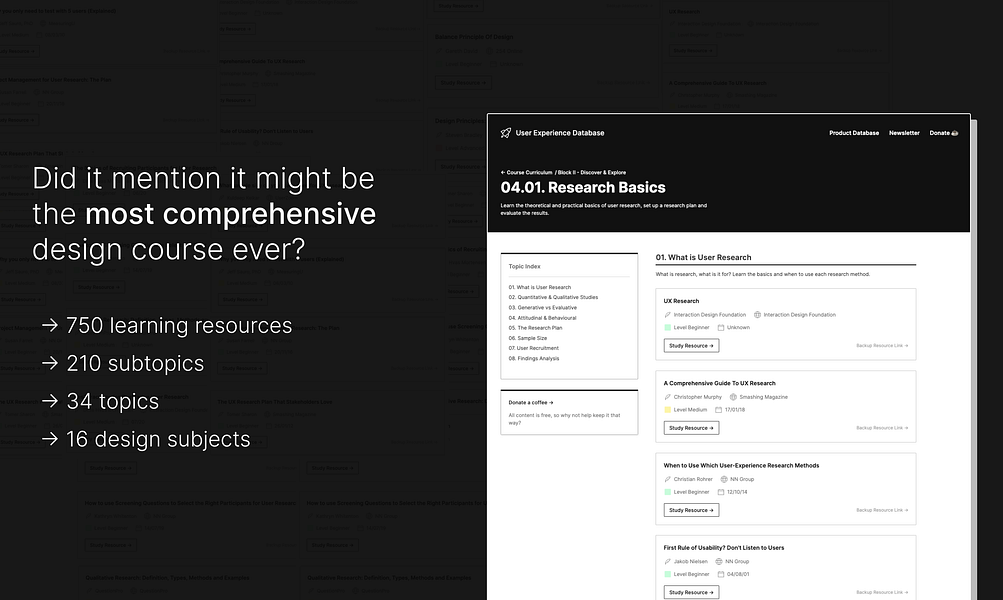This screenshot has width=1003, height=600.
Task: Click the pencil icon on the UX Research card
Action: [668, 314]
